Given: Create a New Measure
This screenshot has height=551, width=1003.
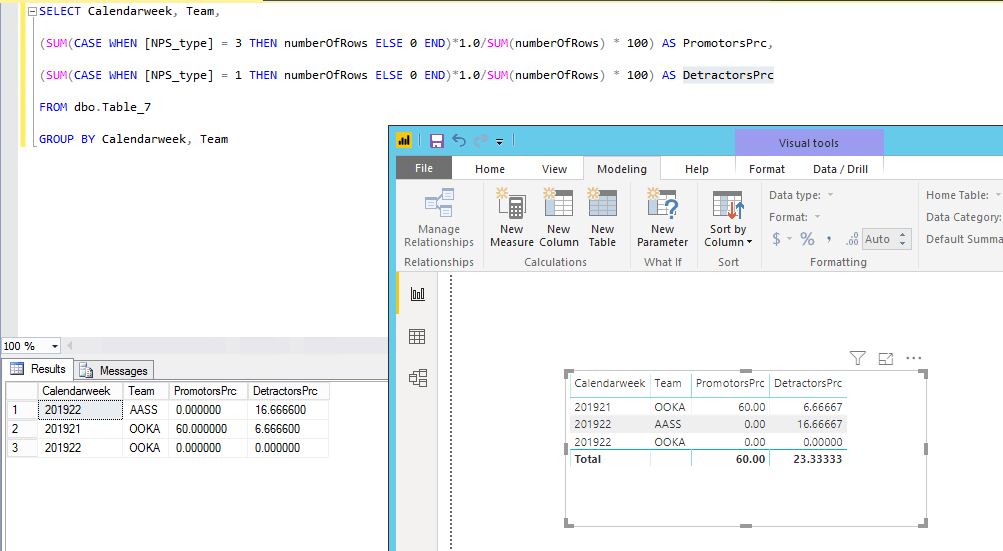Looking at the screenshot, I should click(512, 218).
